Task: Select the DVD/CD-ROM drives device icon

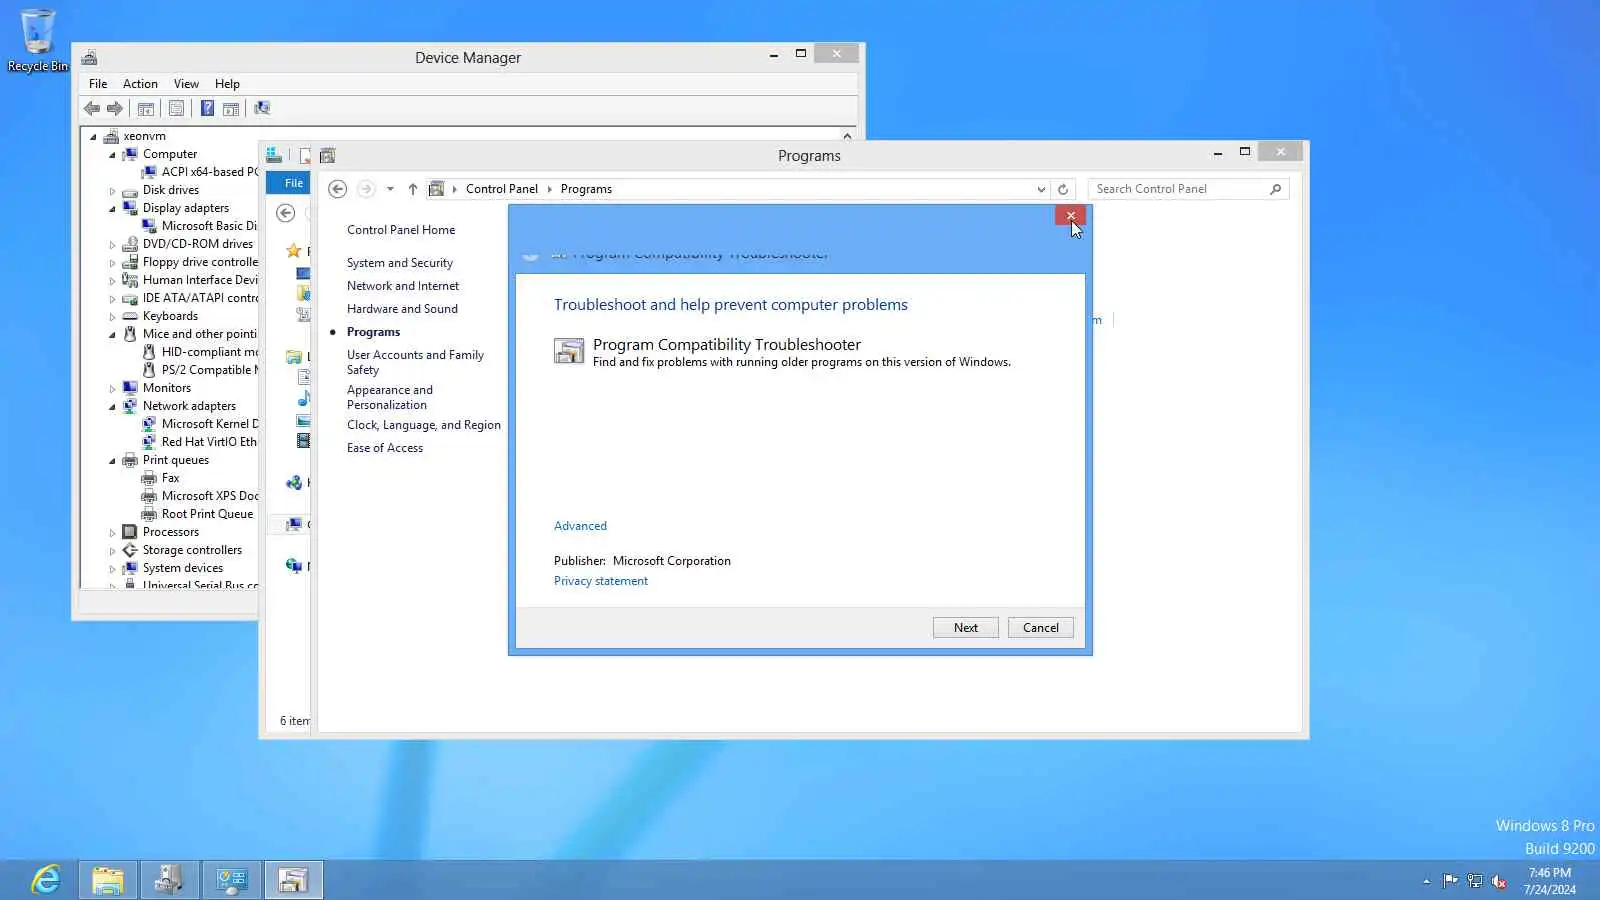Action: 130,244
